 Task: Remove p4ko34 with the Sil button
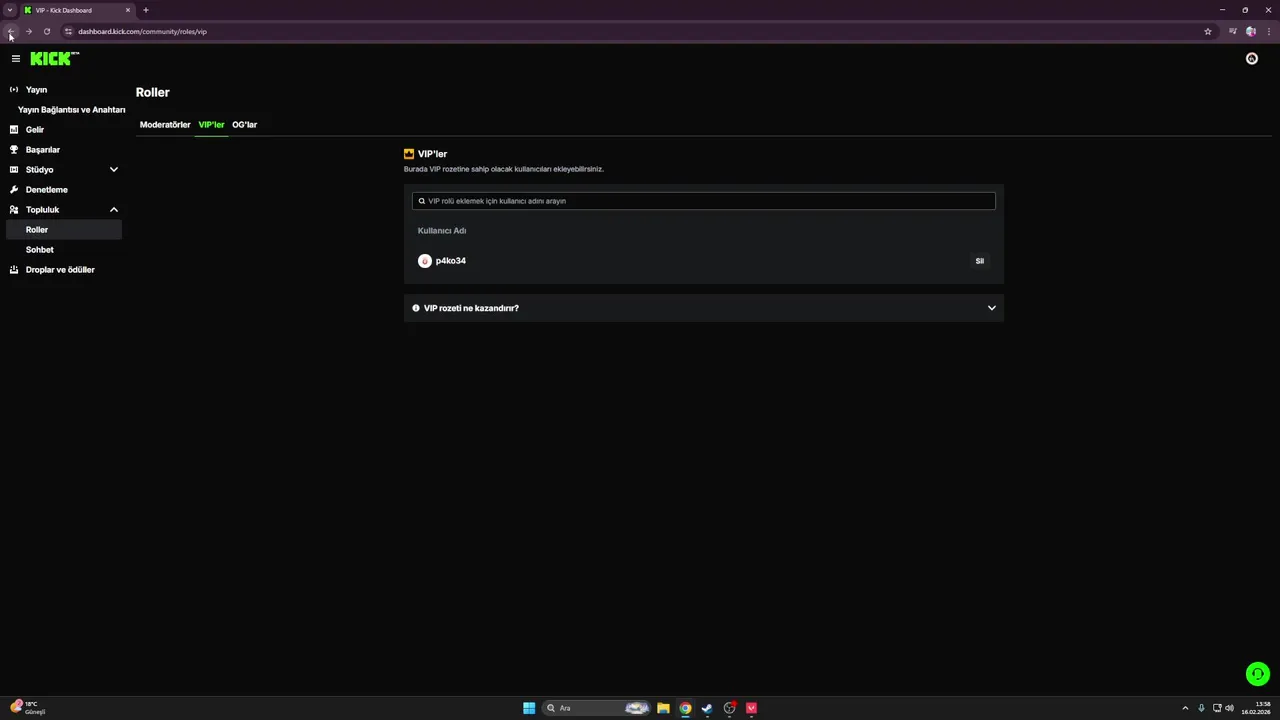[x=980, y=261]
